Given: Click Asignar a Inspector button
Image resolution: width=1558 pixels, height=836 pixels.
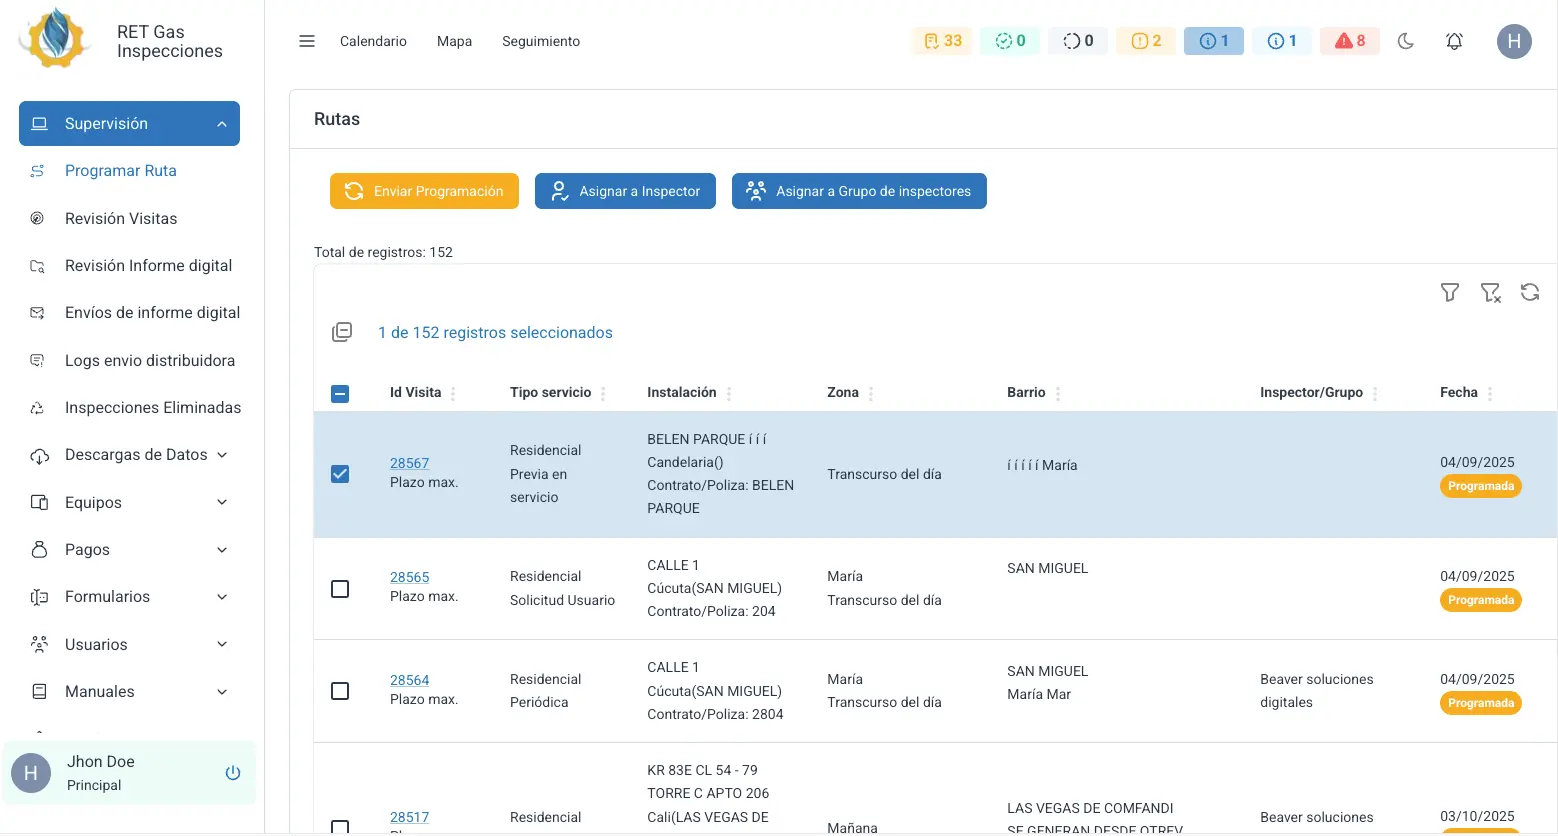Looking at the screenshot, I should click(625, 191).
